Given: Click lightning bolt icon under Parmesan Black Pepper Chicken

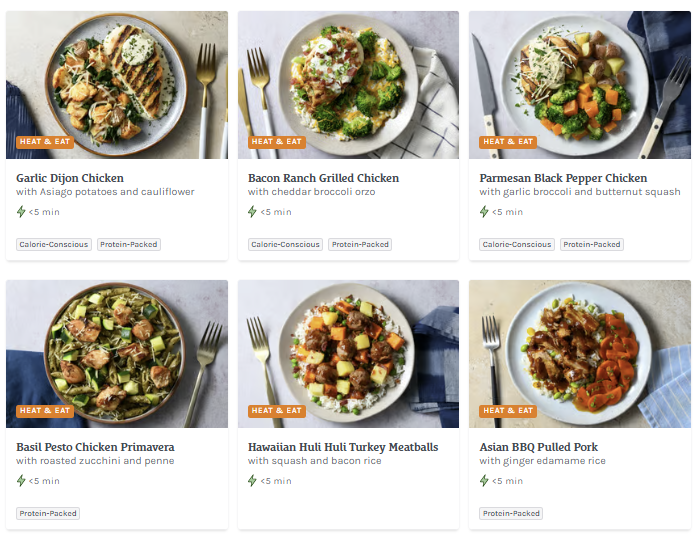Looking at the screenshot, I should pos(485,212).
